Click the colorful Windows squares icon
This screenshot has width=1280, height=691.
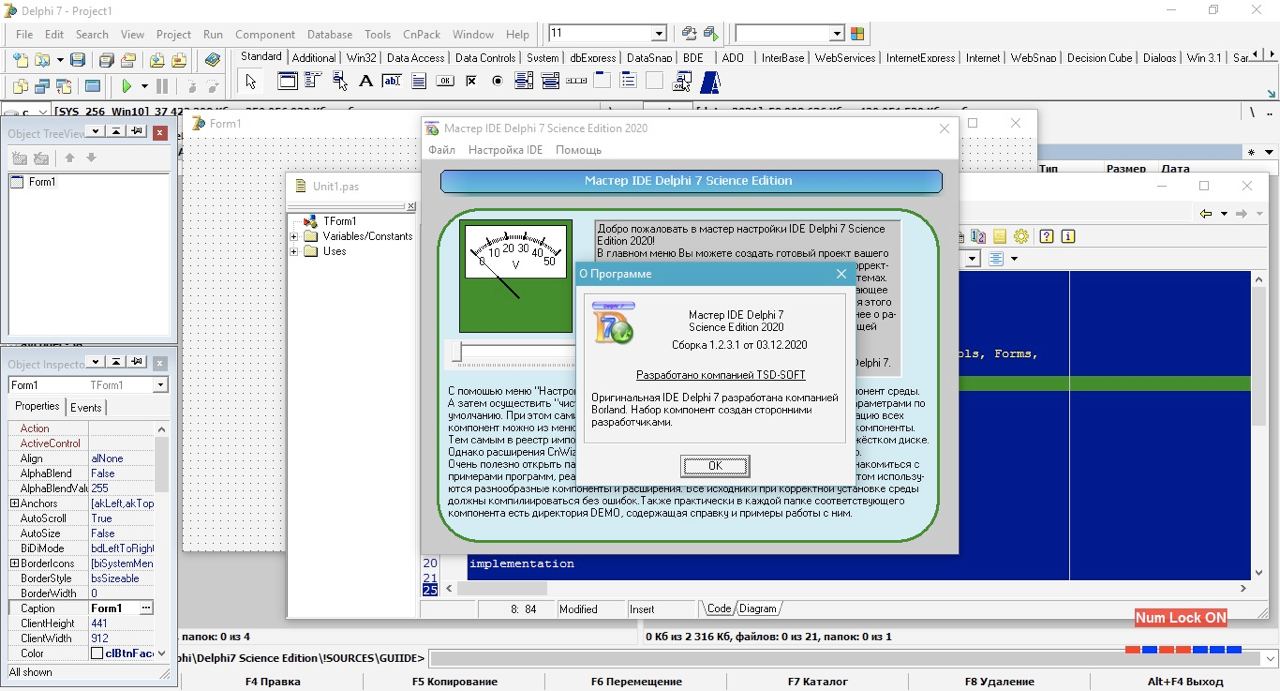point(857,33)
